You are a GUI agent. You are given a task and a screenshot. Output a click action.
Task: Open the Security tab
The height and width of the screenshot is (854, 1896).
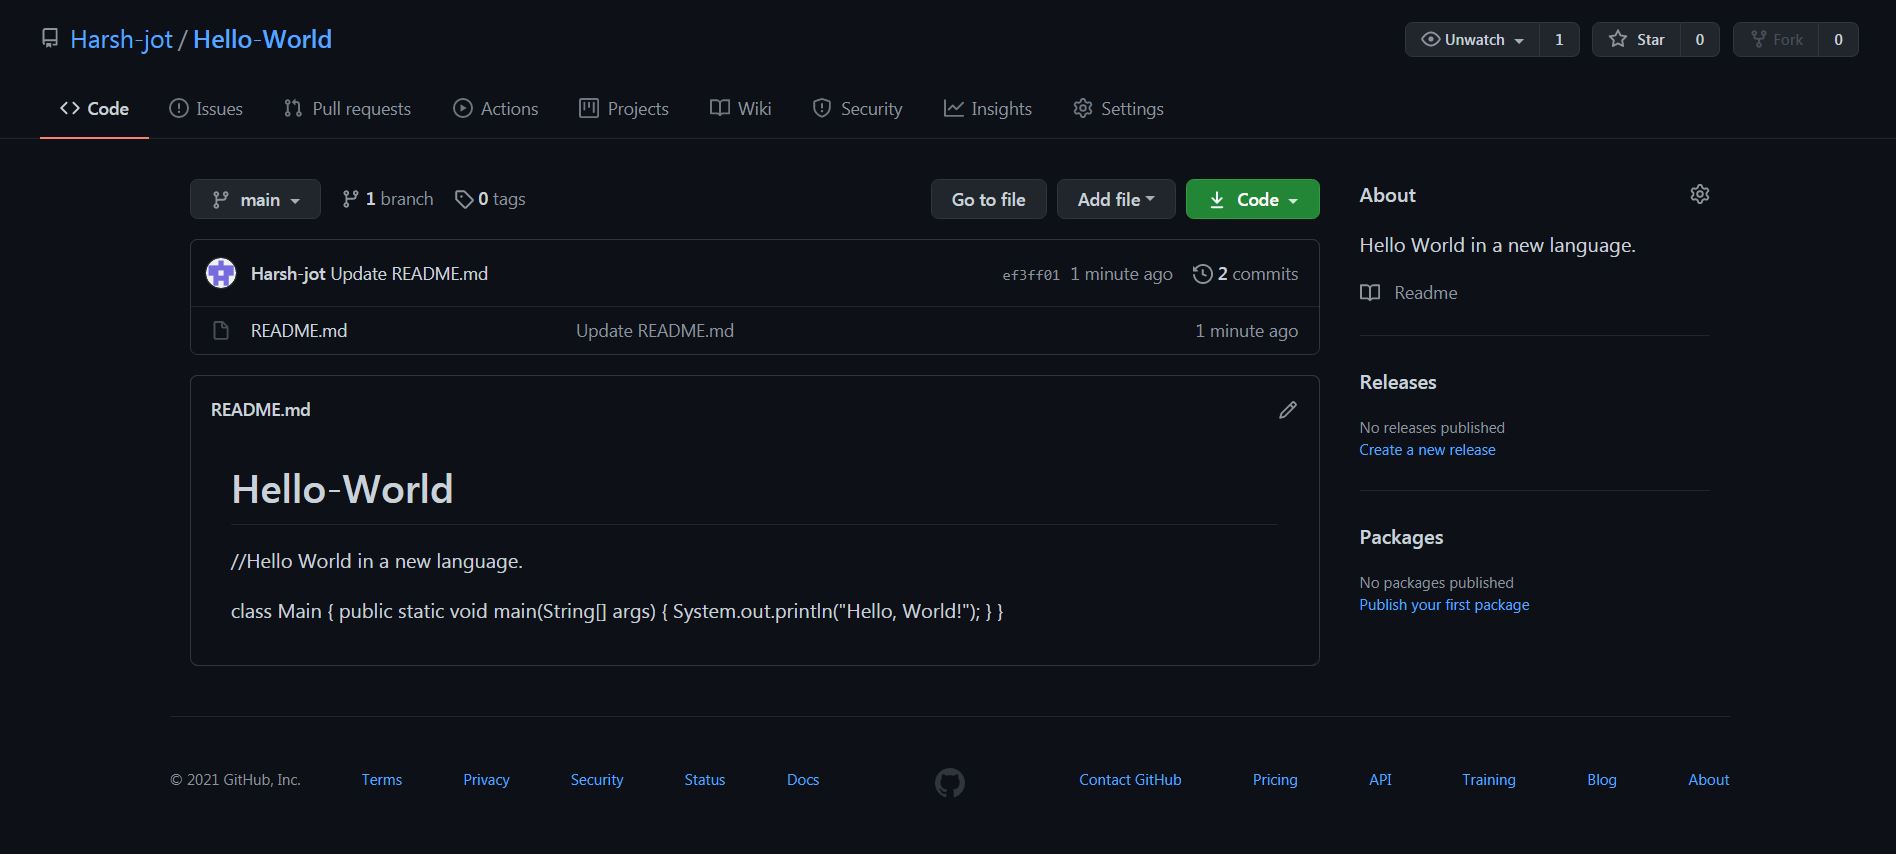click(x=858, y=108)
